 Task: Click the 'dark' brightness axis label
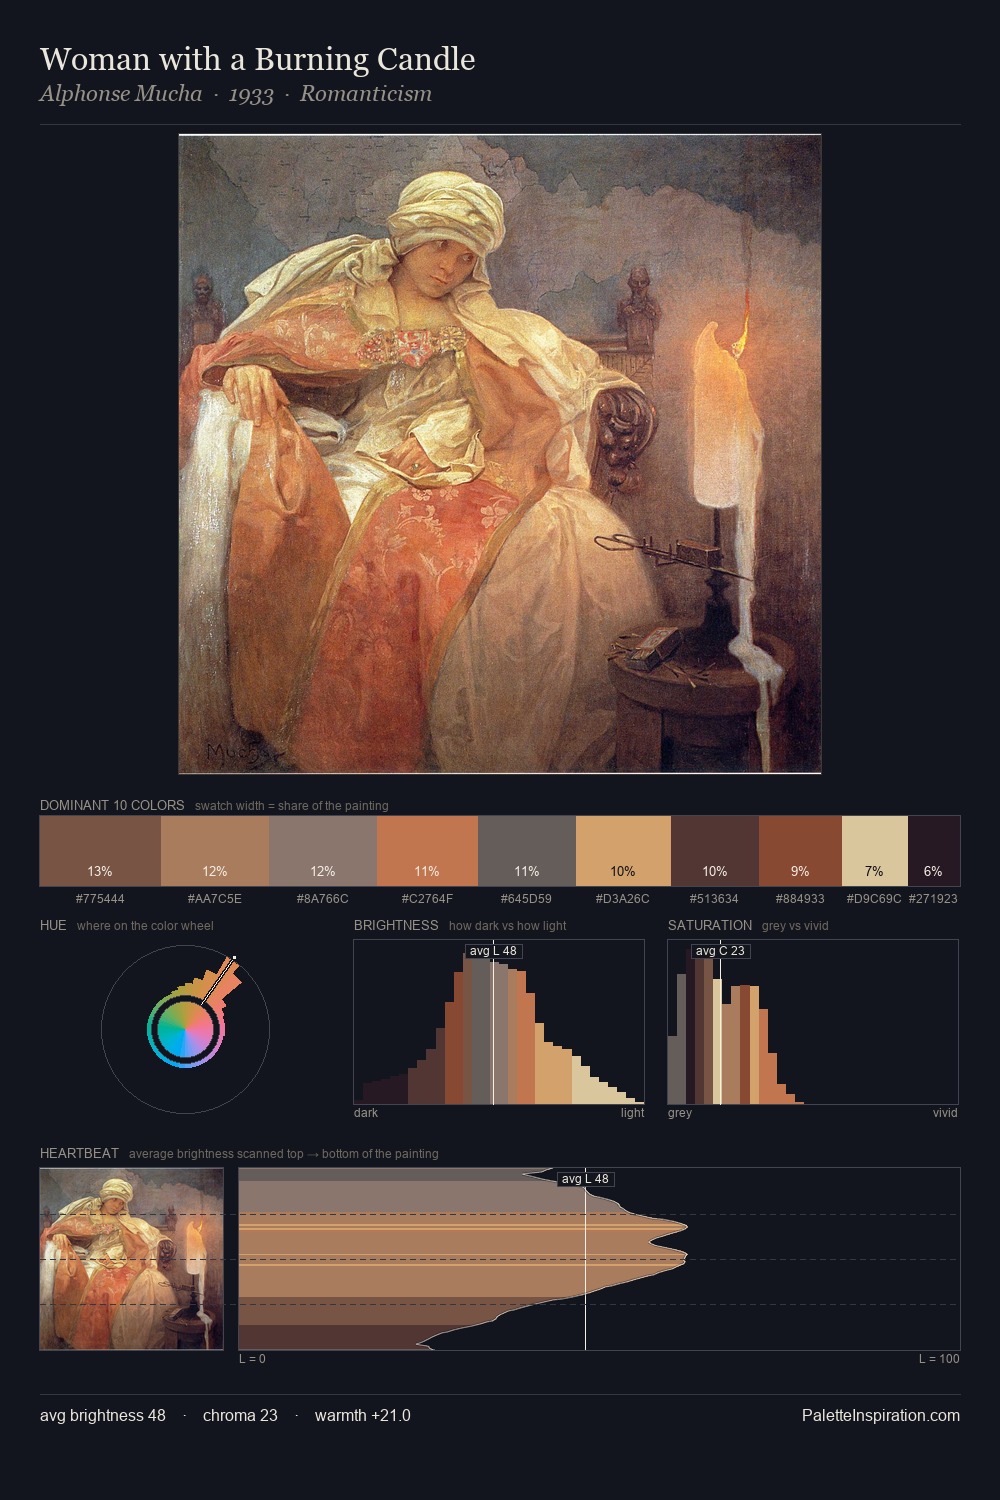tap(366, 1113)
